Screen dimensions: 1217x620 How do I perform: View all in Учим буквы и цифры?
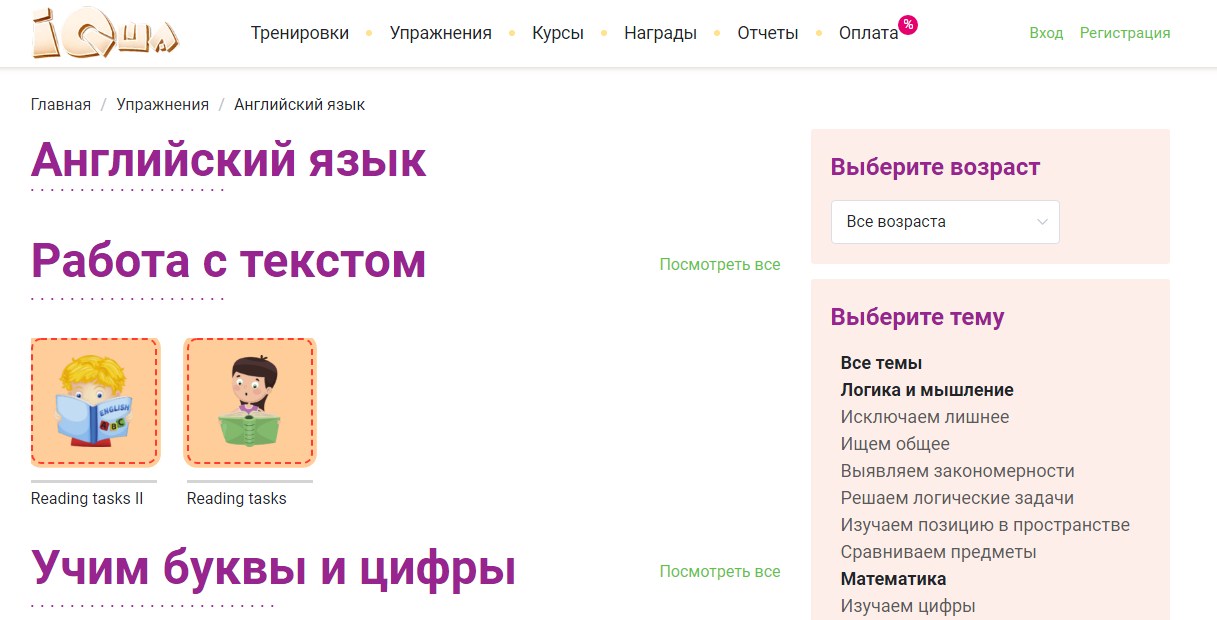(720, 572)
